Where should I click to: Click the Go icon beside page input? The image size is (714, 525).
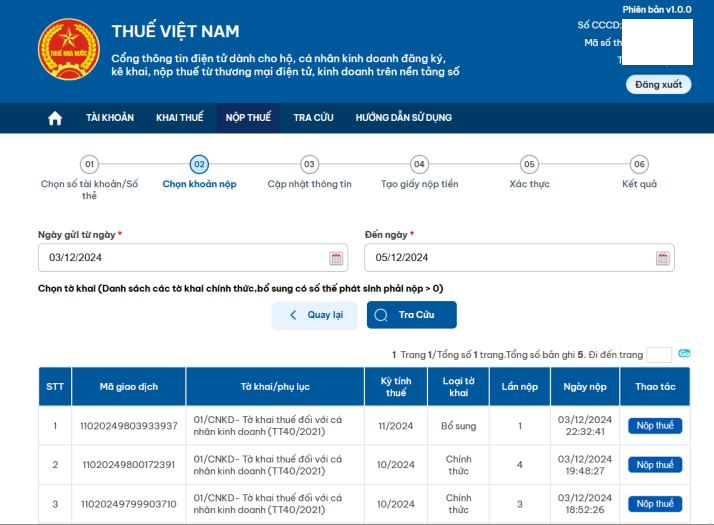(x=684, y=353)
